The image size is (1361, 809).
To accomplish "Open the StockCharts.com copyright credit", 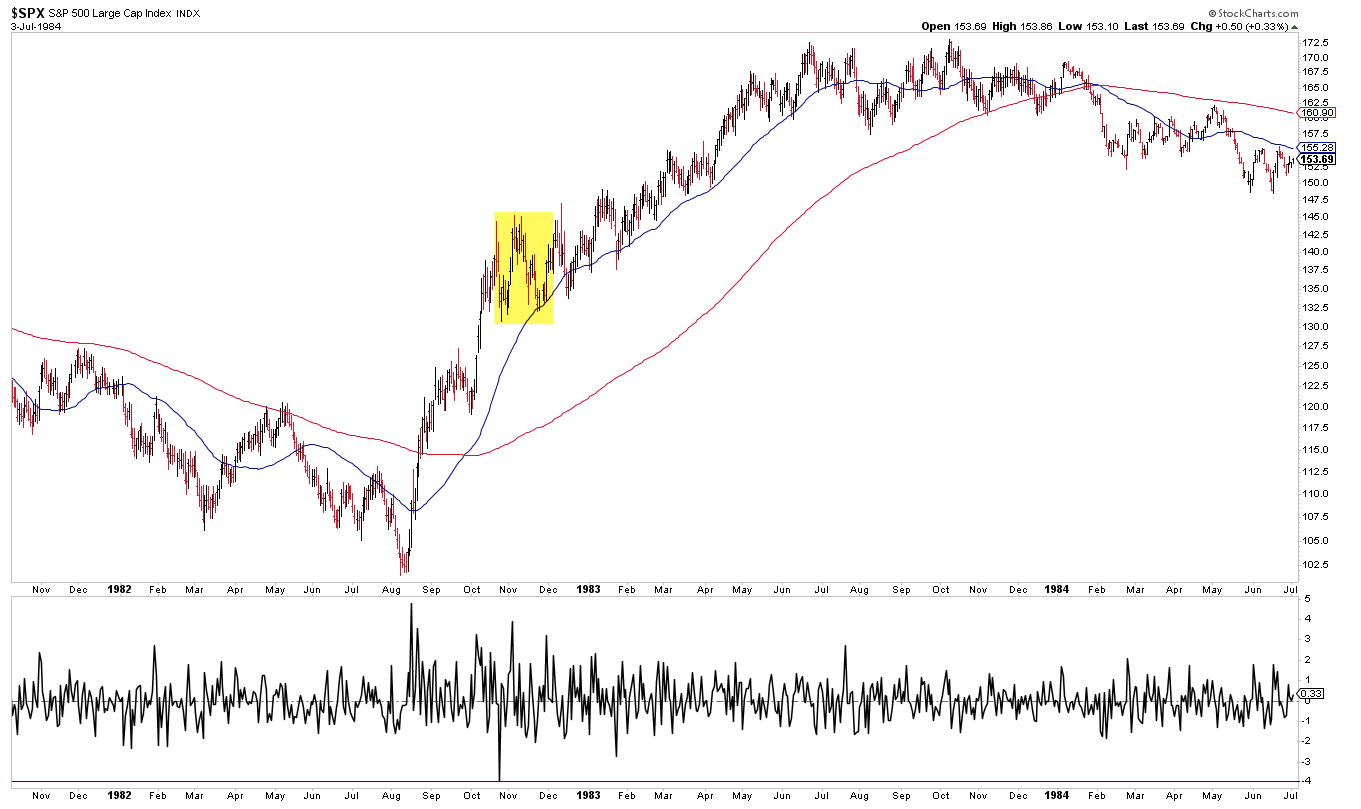I will point(1252,13).
